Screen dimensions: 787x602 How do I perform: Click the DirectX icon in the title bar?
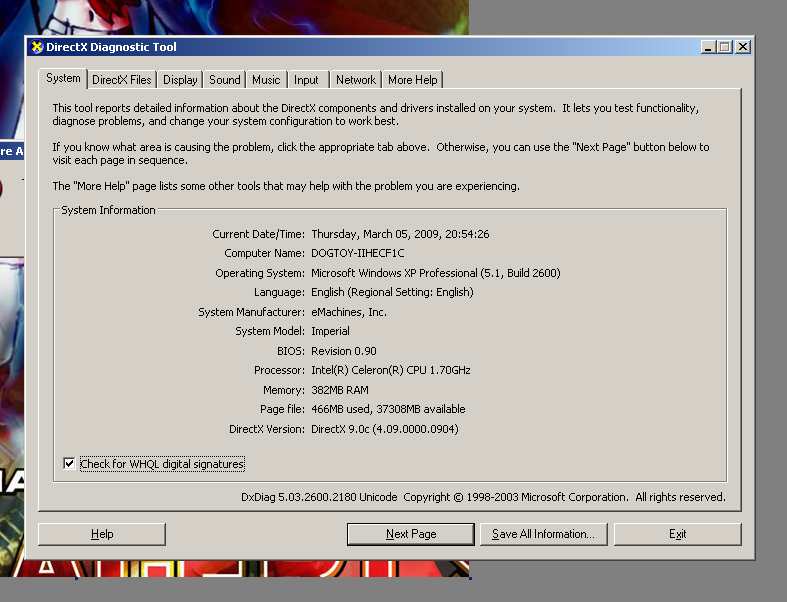click(x=37, y=47)
